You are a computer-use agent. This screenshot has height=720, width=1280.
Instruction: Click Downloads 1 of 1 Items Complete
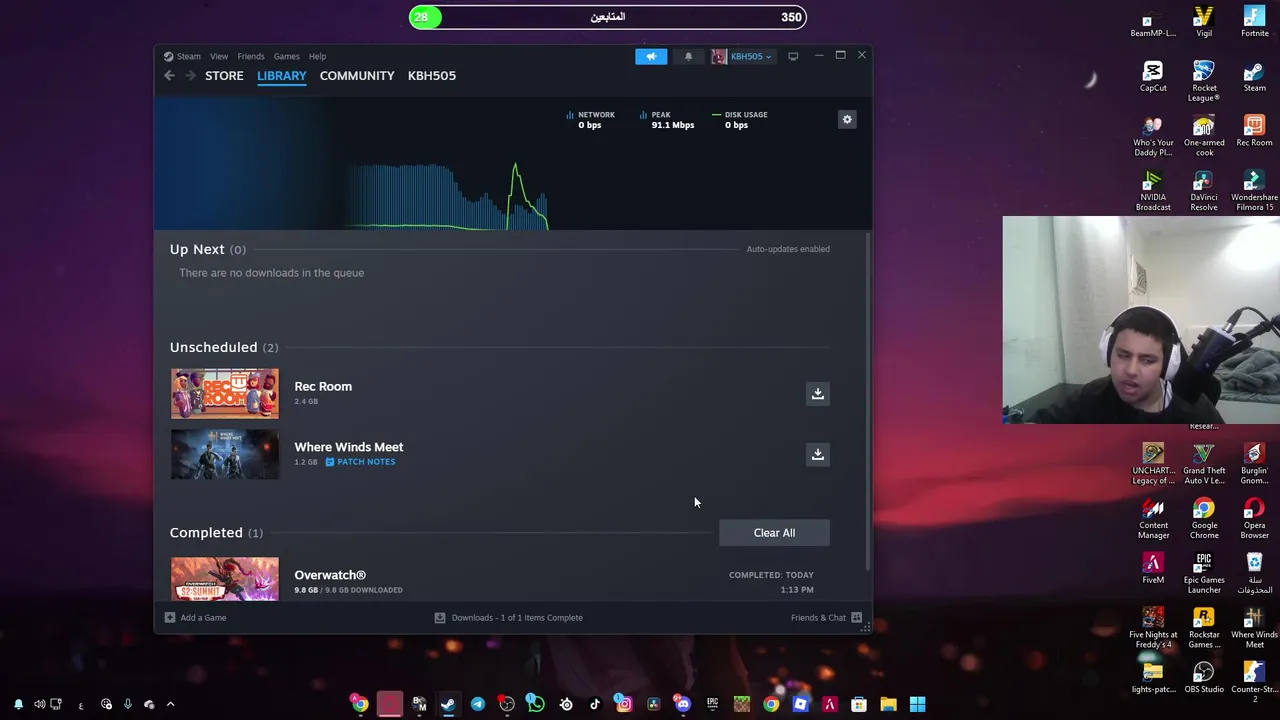coord(509,617)
